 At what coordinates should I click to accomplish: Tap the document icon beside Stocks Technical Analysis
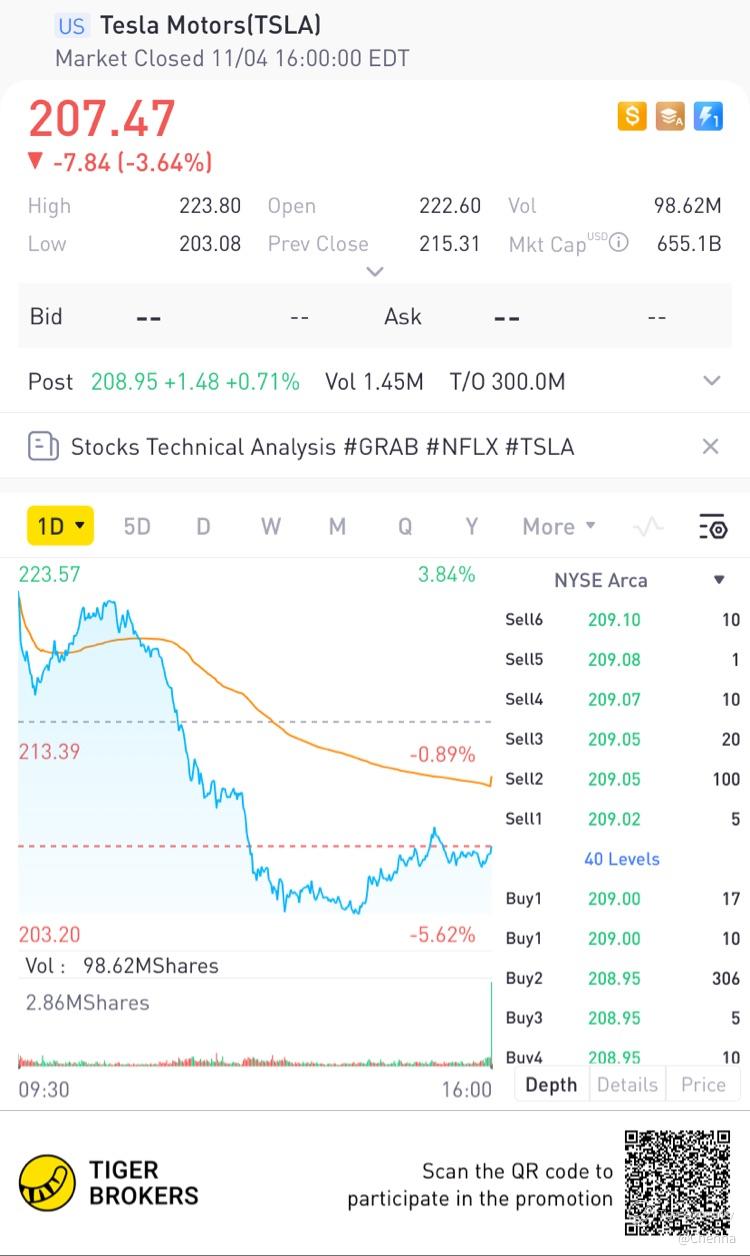tap(43, 446)
